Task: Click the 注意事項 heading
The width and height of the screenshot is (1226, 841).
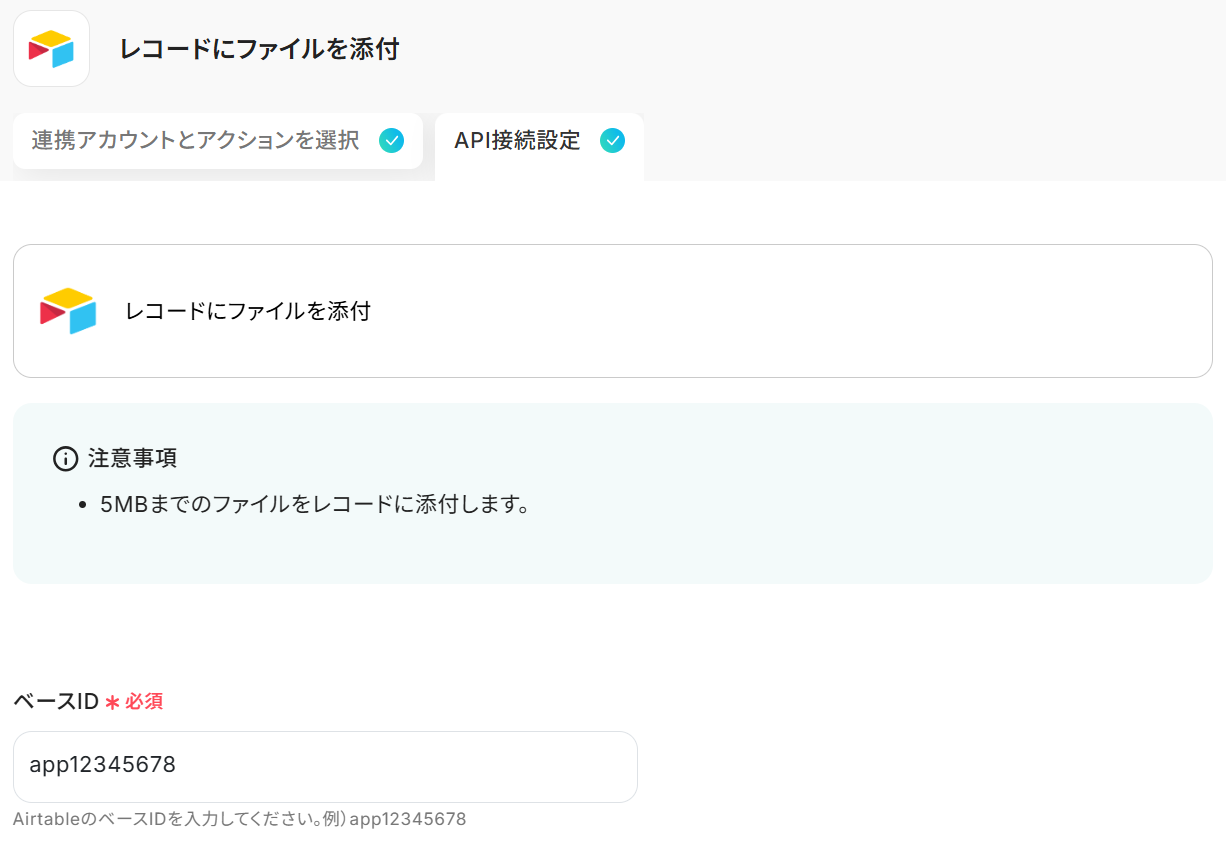Action: (x=132, y=459)
